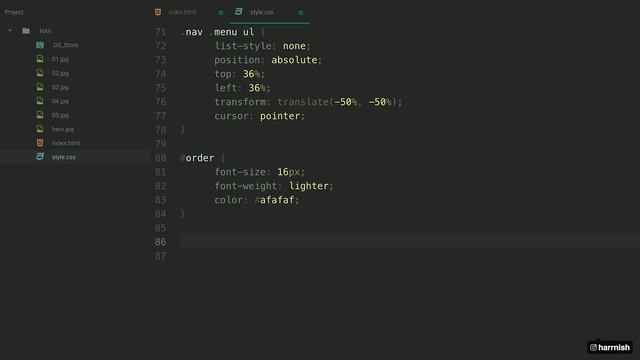640x360 pixels.
Task: Click the modified dot on index.html tab
Action: [x=221, y=13]
